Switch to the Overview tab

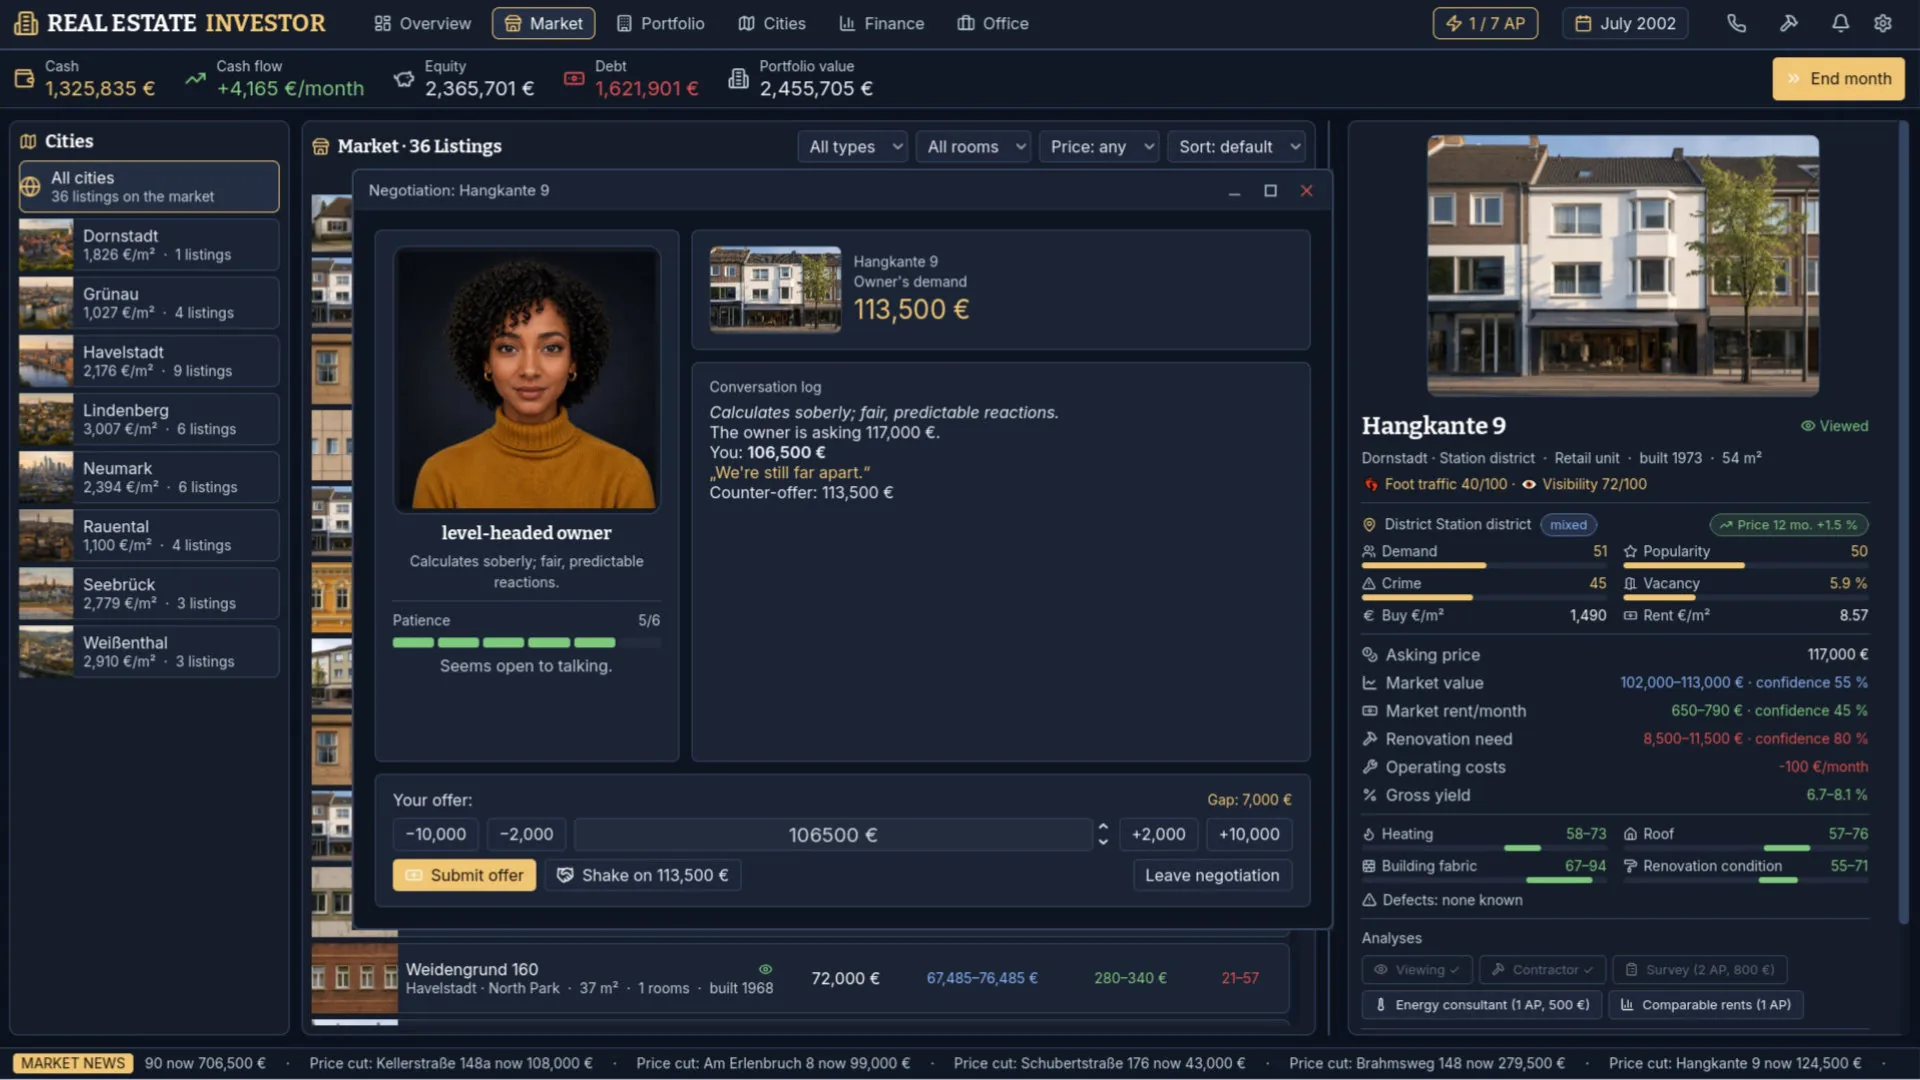pos(422,23)
